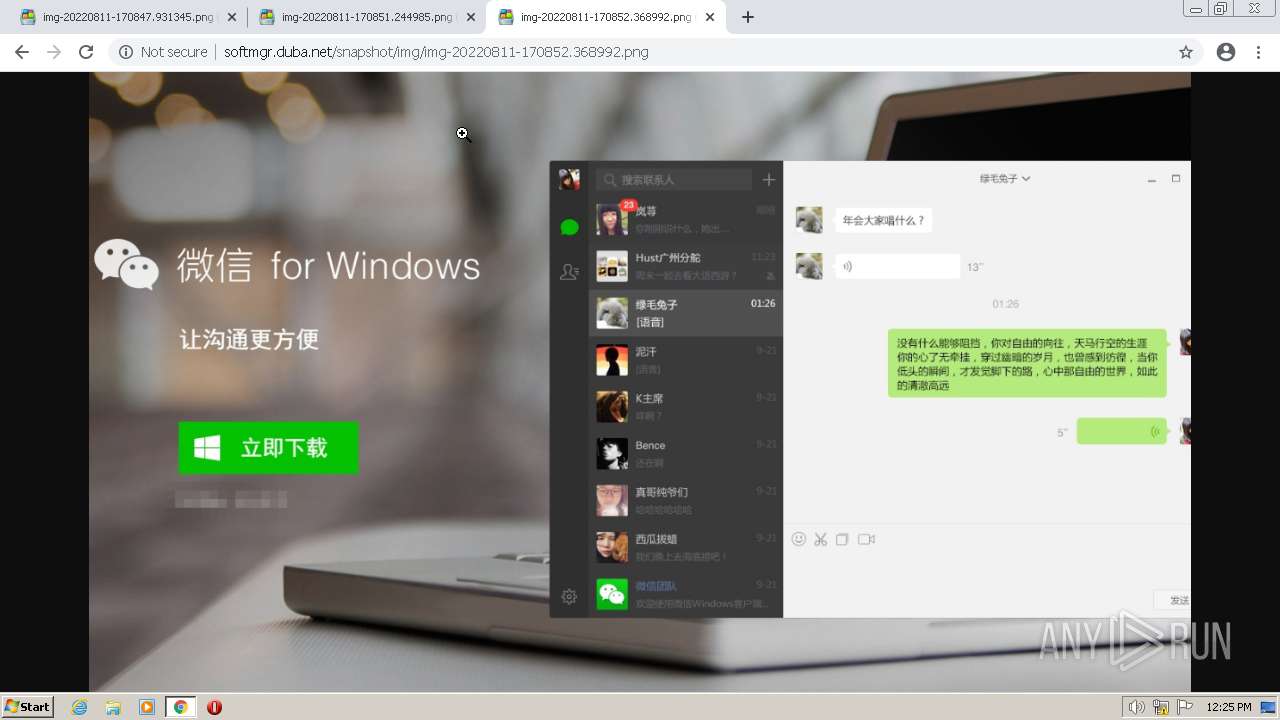Viewport: 1280px width, 720px height.
Task: Open the chat with the 23 unread badge
Action: point(686,219)
